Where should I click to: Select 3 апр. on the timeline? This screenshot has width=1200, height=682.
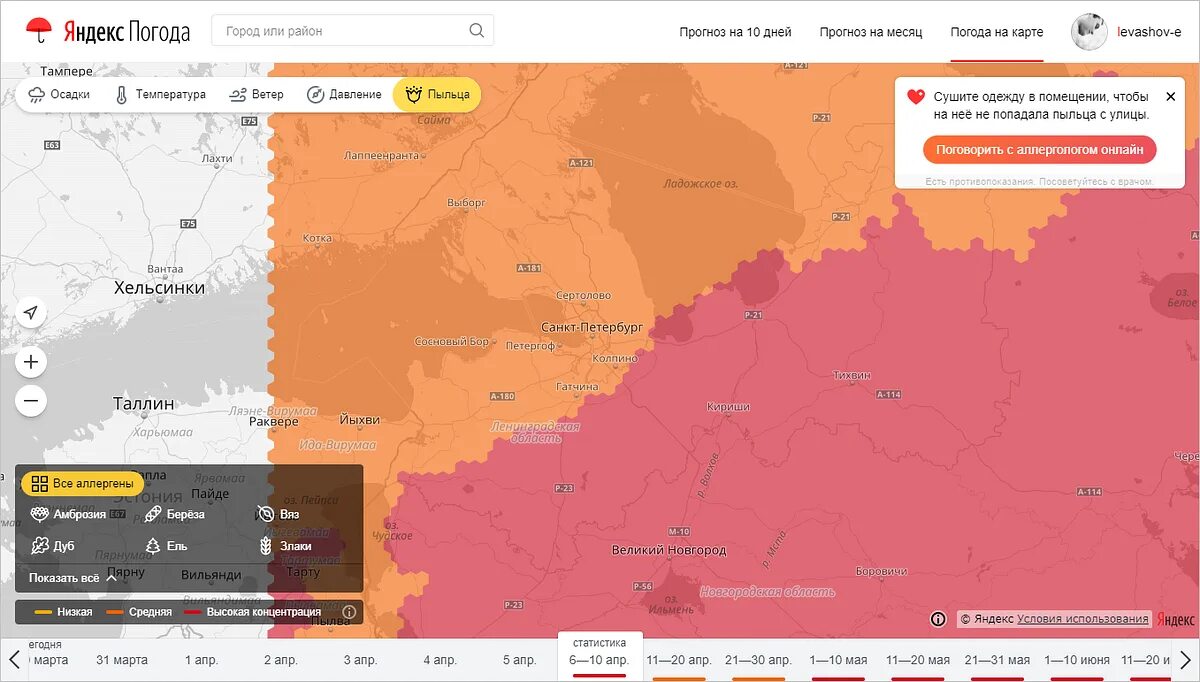[360, 660]
